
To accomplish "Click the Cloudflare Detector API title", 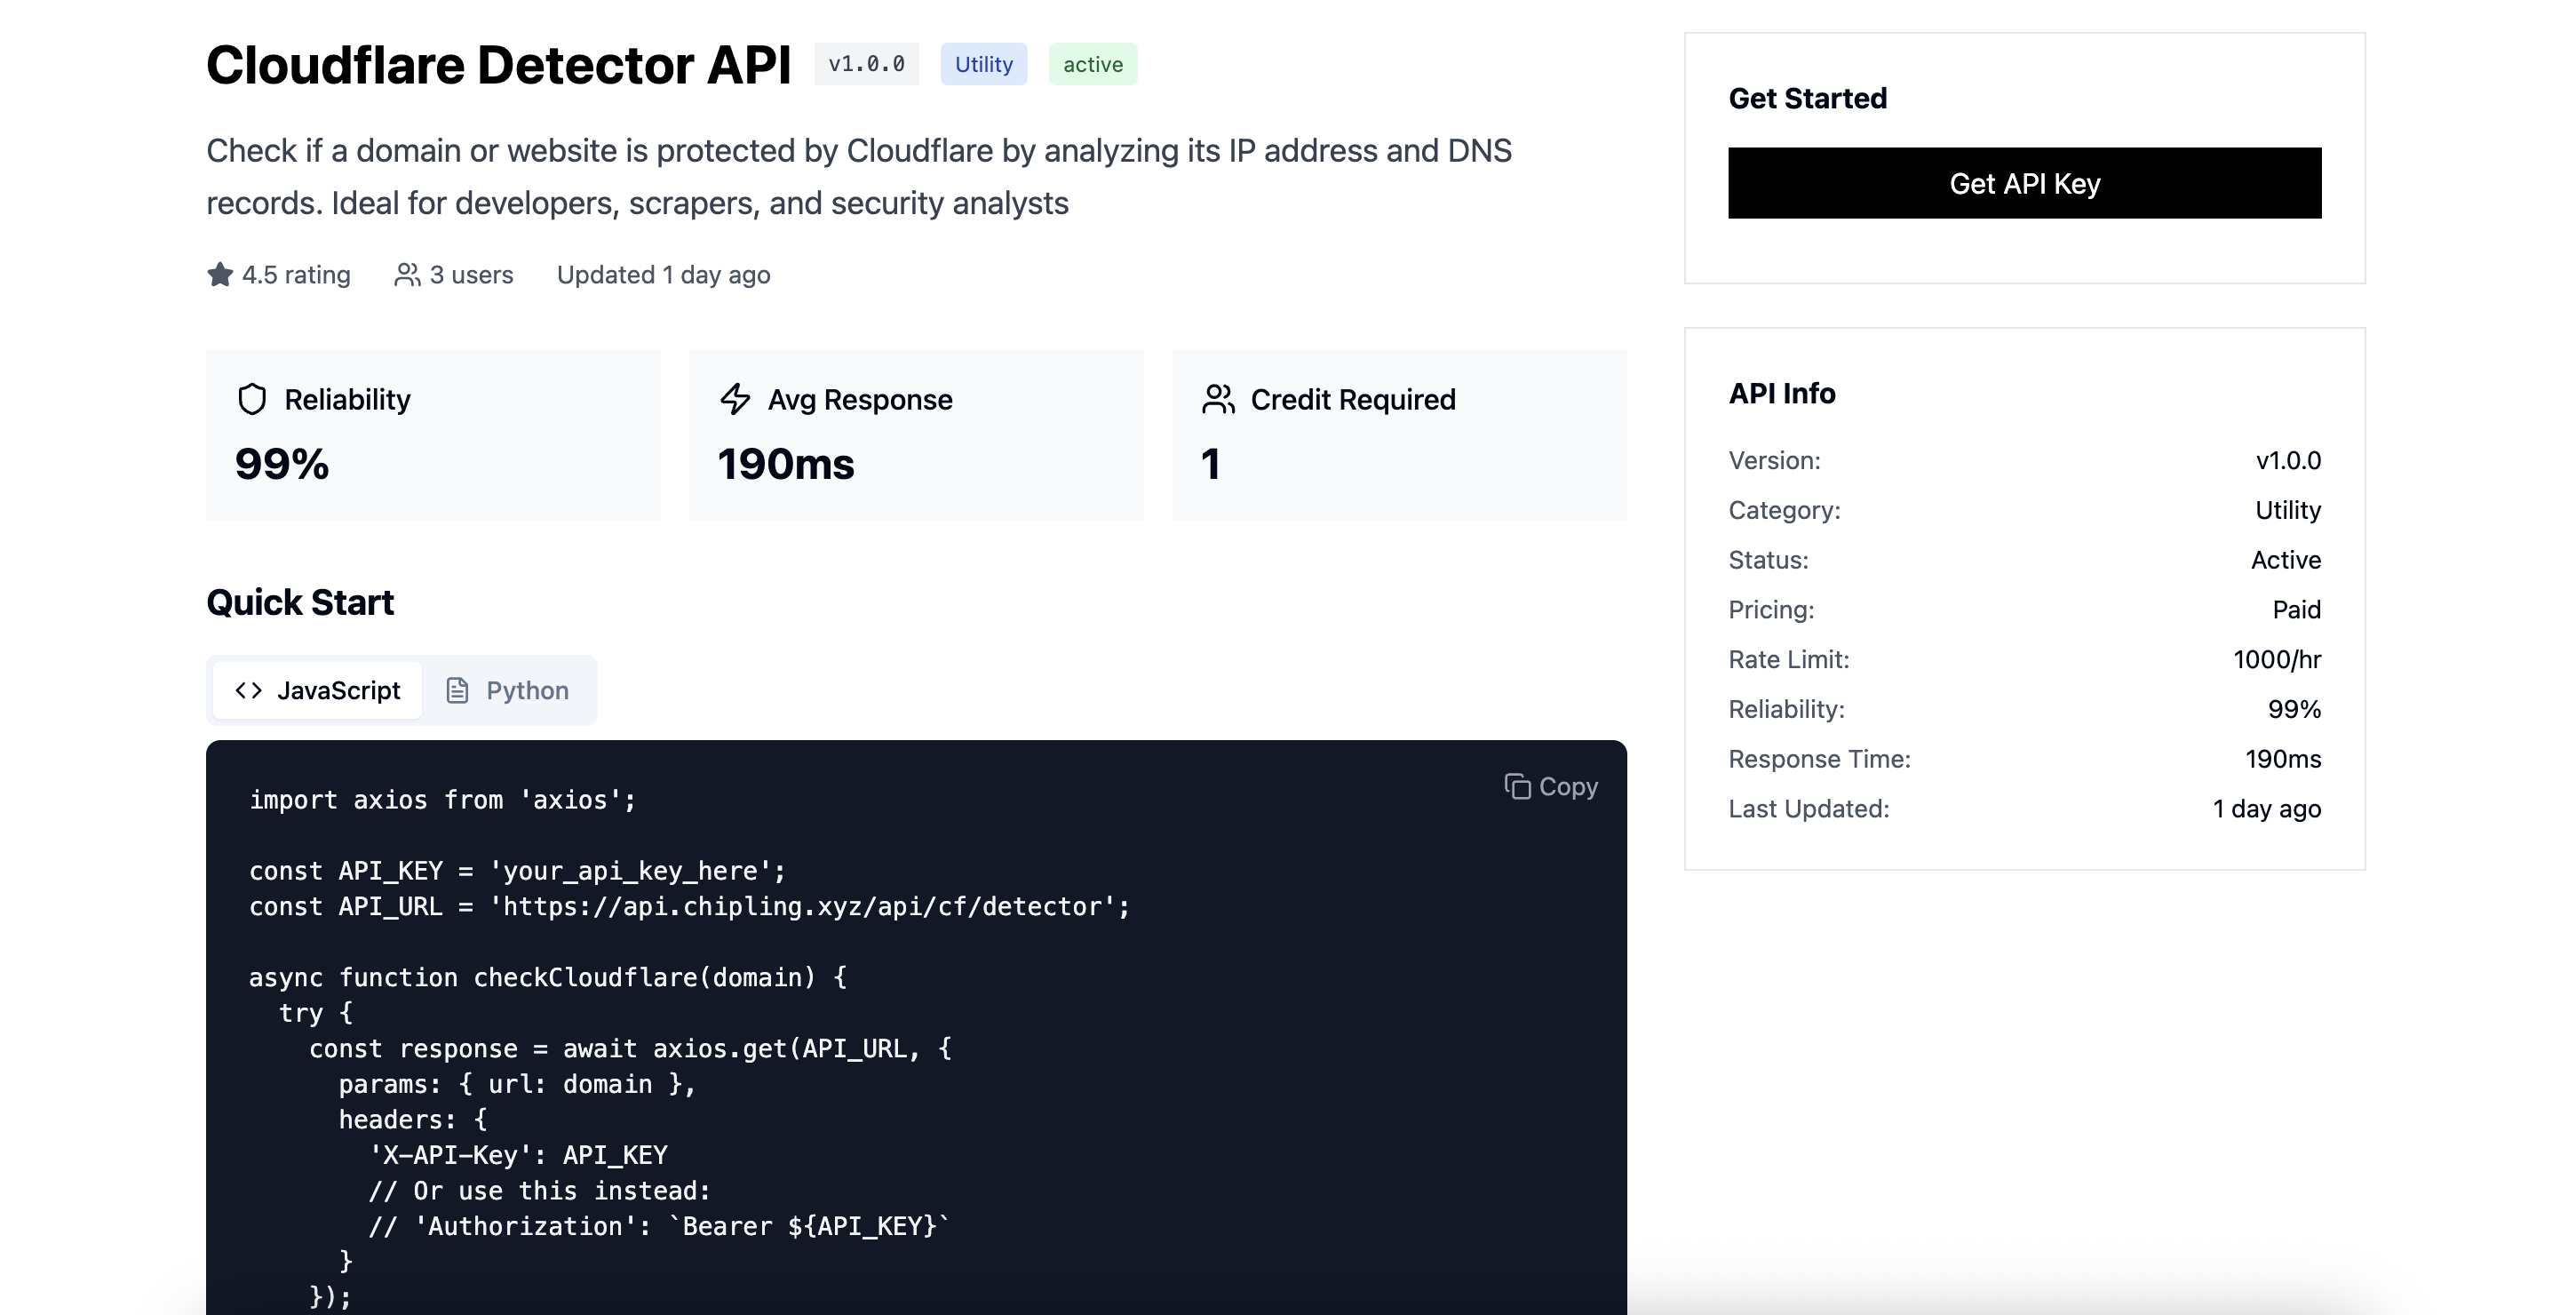I will [498, 65].
